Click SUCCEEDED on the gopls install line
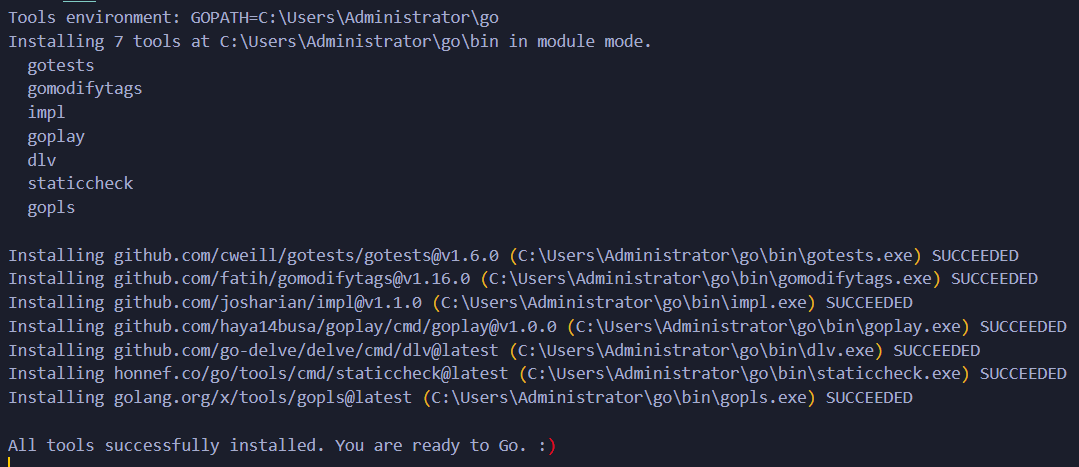Viewport: 1079px width, 467px height. [869, 398]
